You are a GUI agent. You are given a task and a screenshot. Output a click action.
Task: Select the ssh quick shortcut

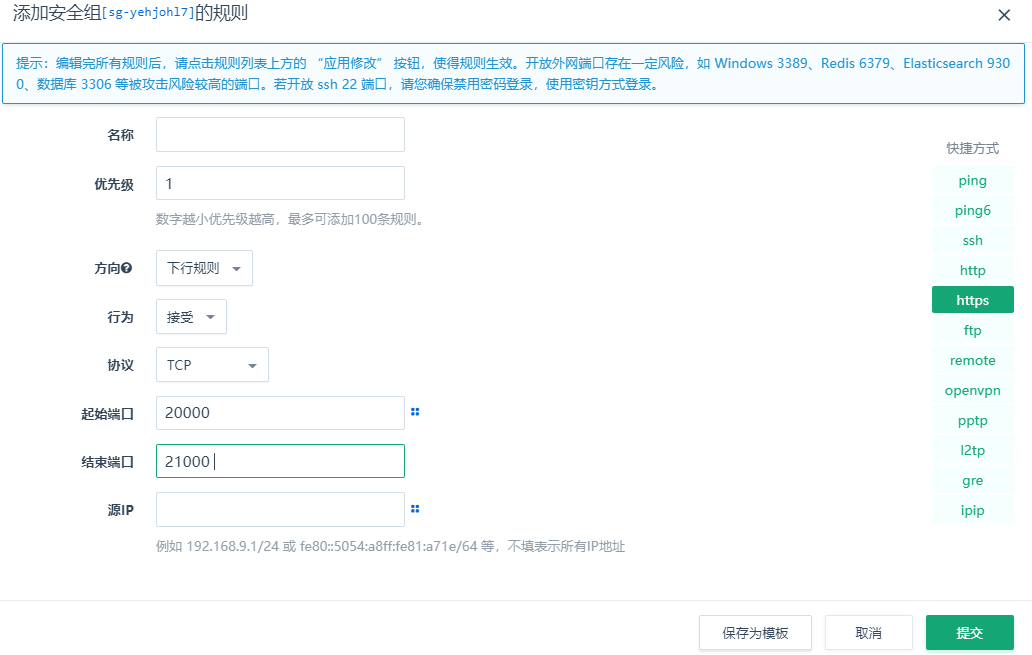[972, 240]
